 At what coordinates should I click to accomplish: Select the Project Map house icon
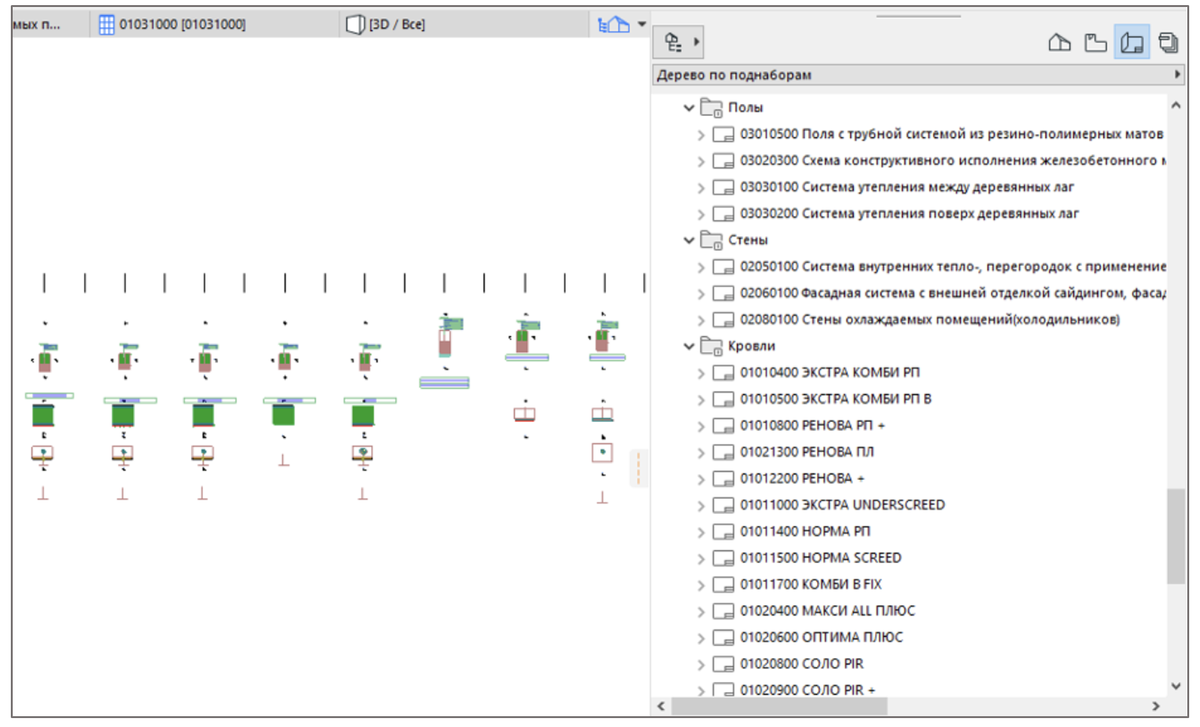pyautogui.click(x=1059, y=43)
